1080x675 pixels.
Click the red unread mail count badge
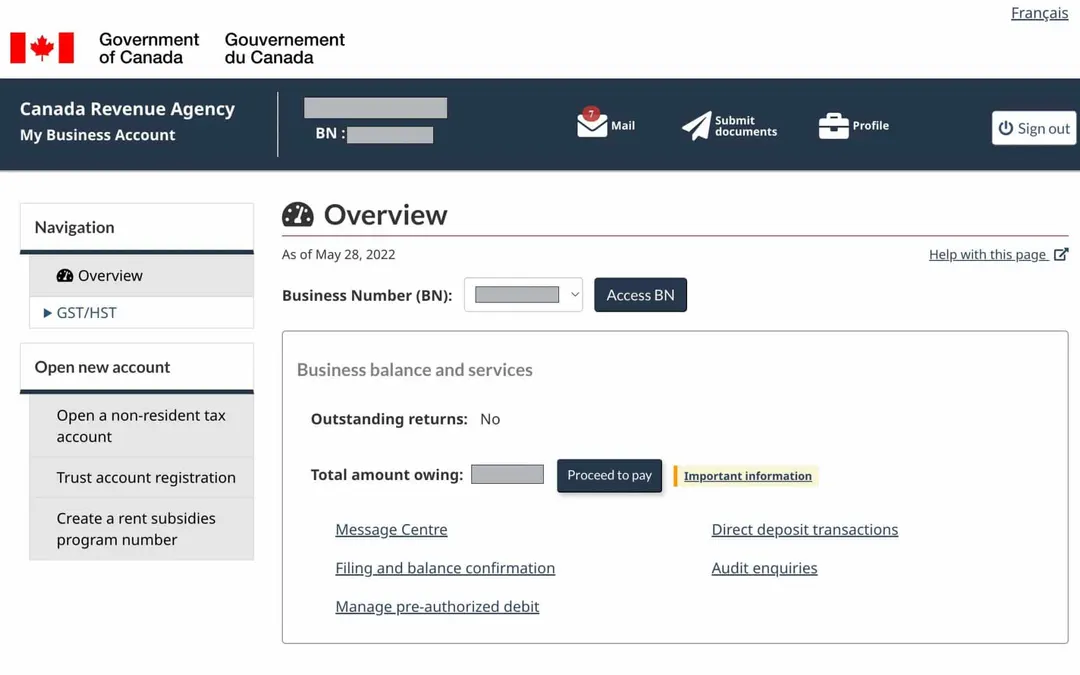tap(590, 114)
